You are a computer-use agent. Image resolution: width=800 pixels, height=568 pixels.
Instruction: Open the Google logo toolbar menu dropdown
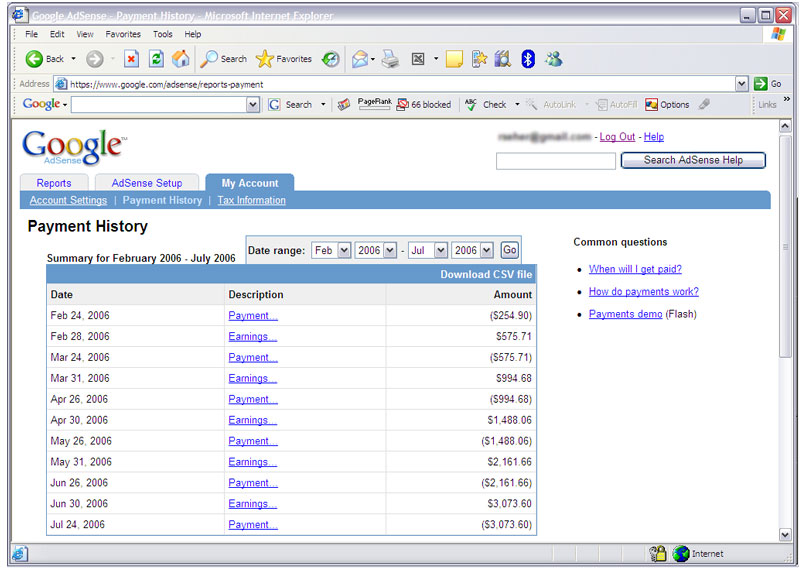coord(65,105)
